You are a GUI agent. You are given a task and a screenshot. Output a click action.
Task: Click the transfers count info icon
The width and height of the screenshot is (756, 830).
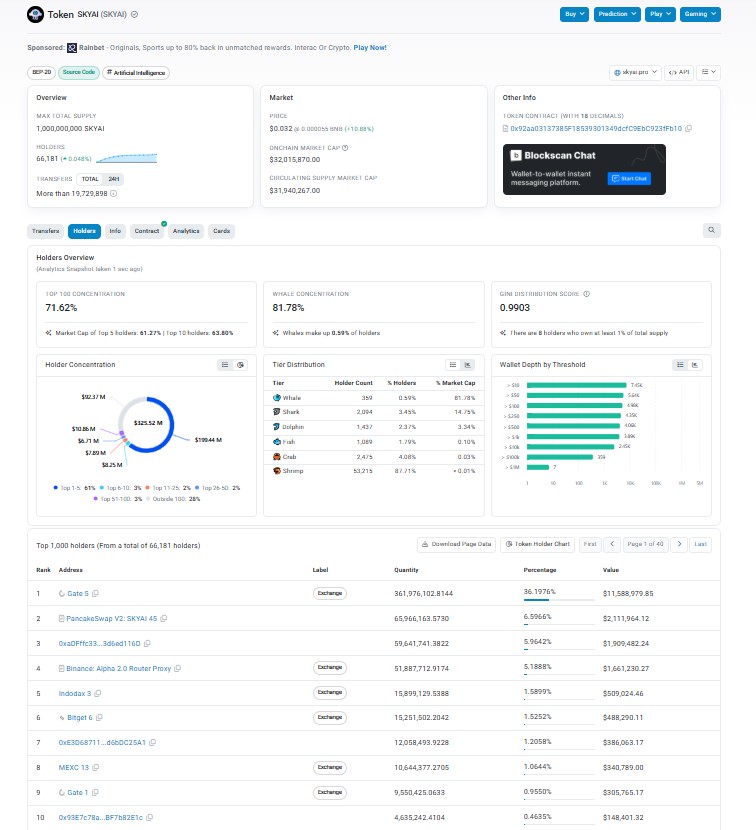(x=113, y=194)
